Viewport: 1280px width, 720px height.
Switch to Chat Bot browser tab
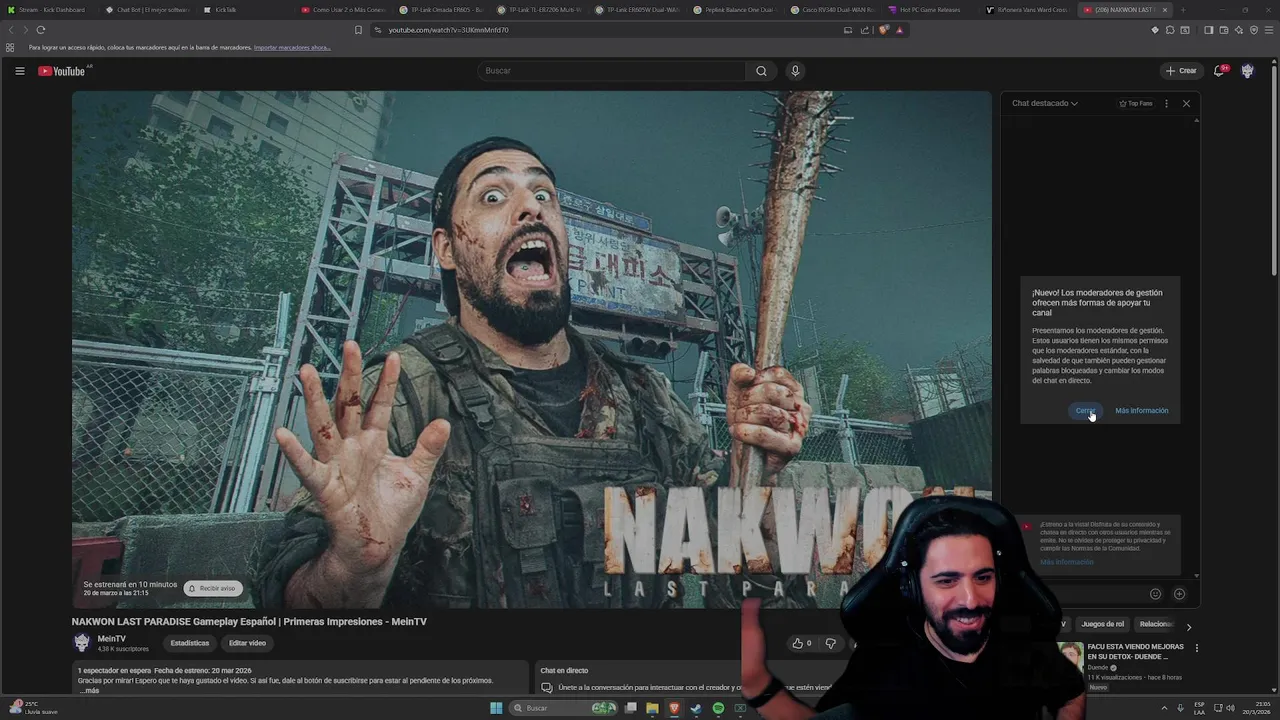(x=146, y=10)
